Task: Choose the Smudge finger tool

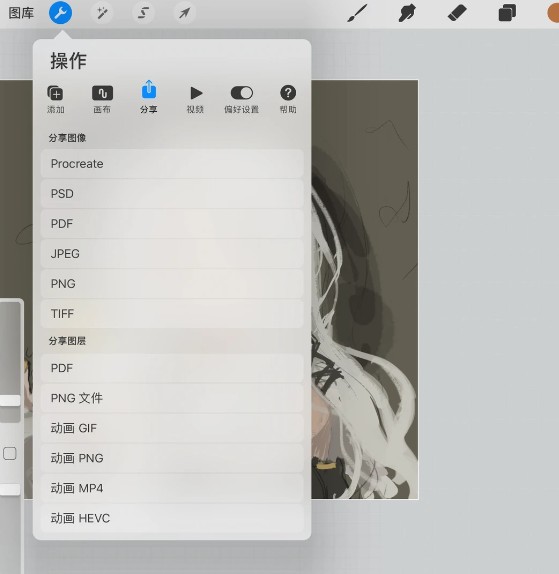Action: click(x=407, y=13)
